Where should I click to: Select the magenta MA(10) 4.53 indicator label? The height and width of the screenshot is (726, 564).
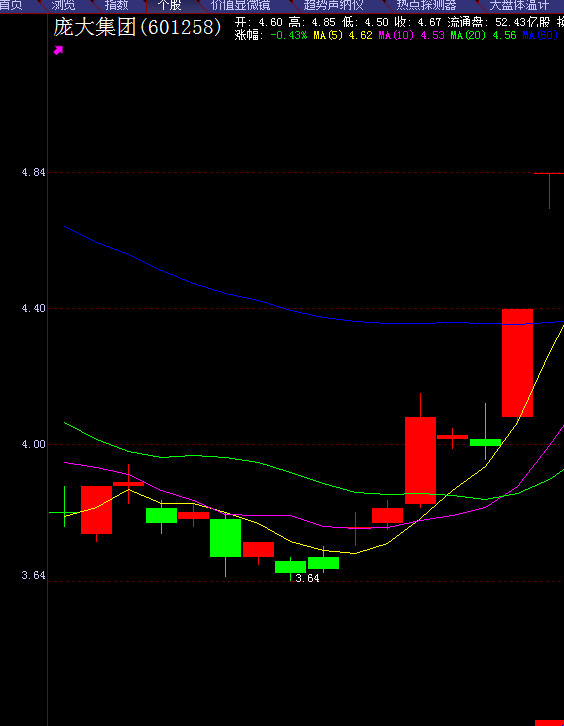tap(411, 35)
